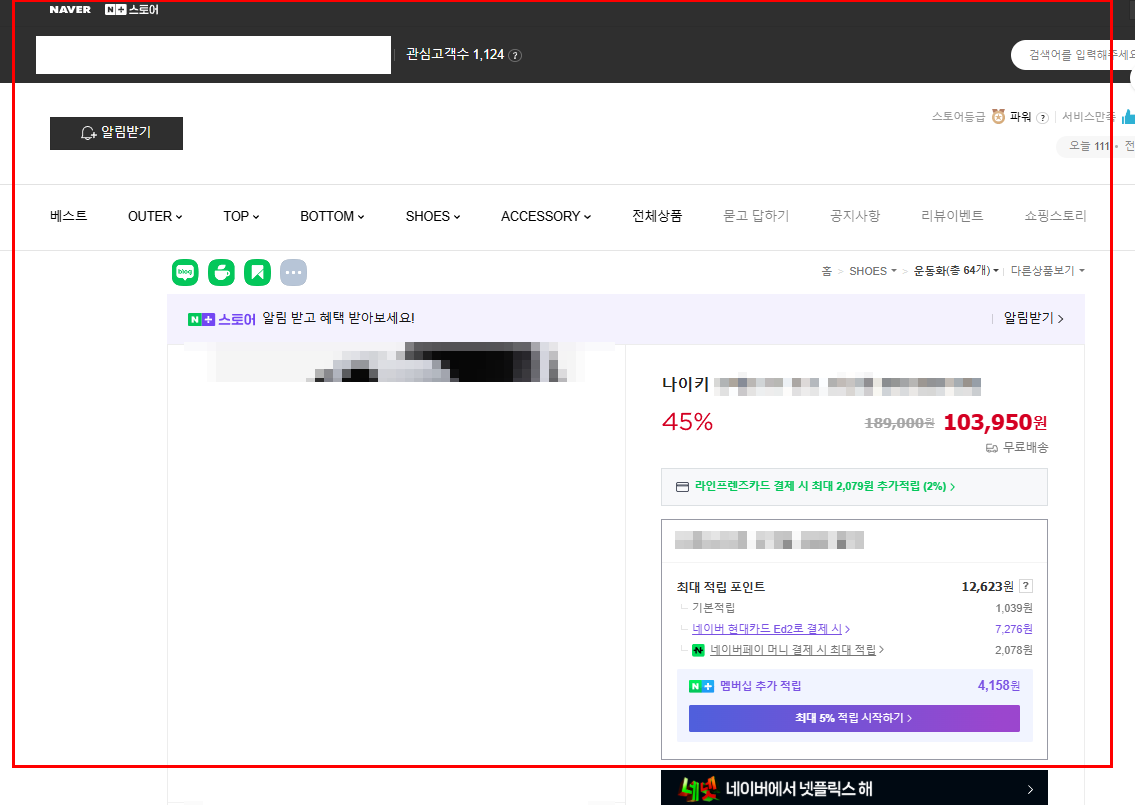Open 네이버페이 머니 결제 시 최대 적립 link
The image size is (1135, 805).
pos(797,650)
